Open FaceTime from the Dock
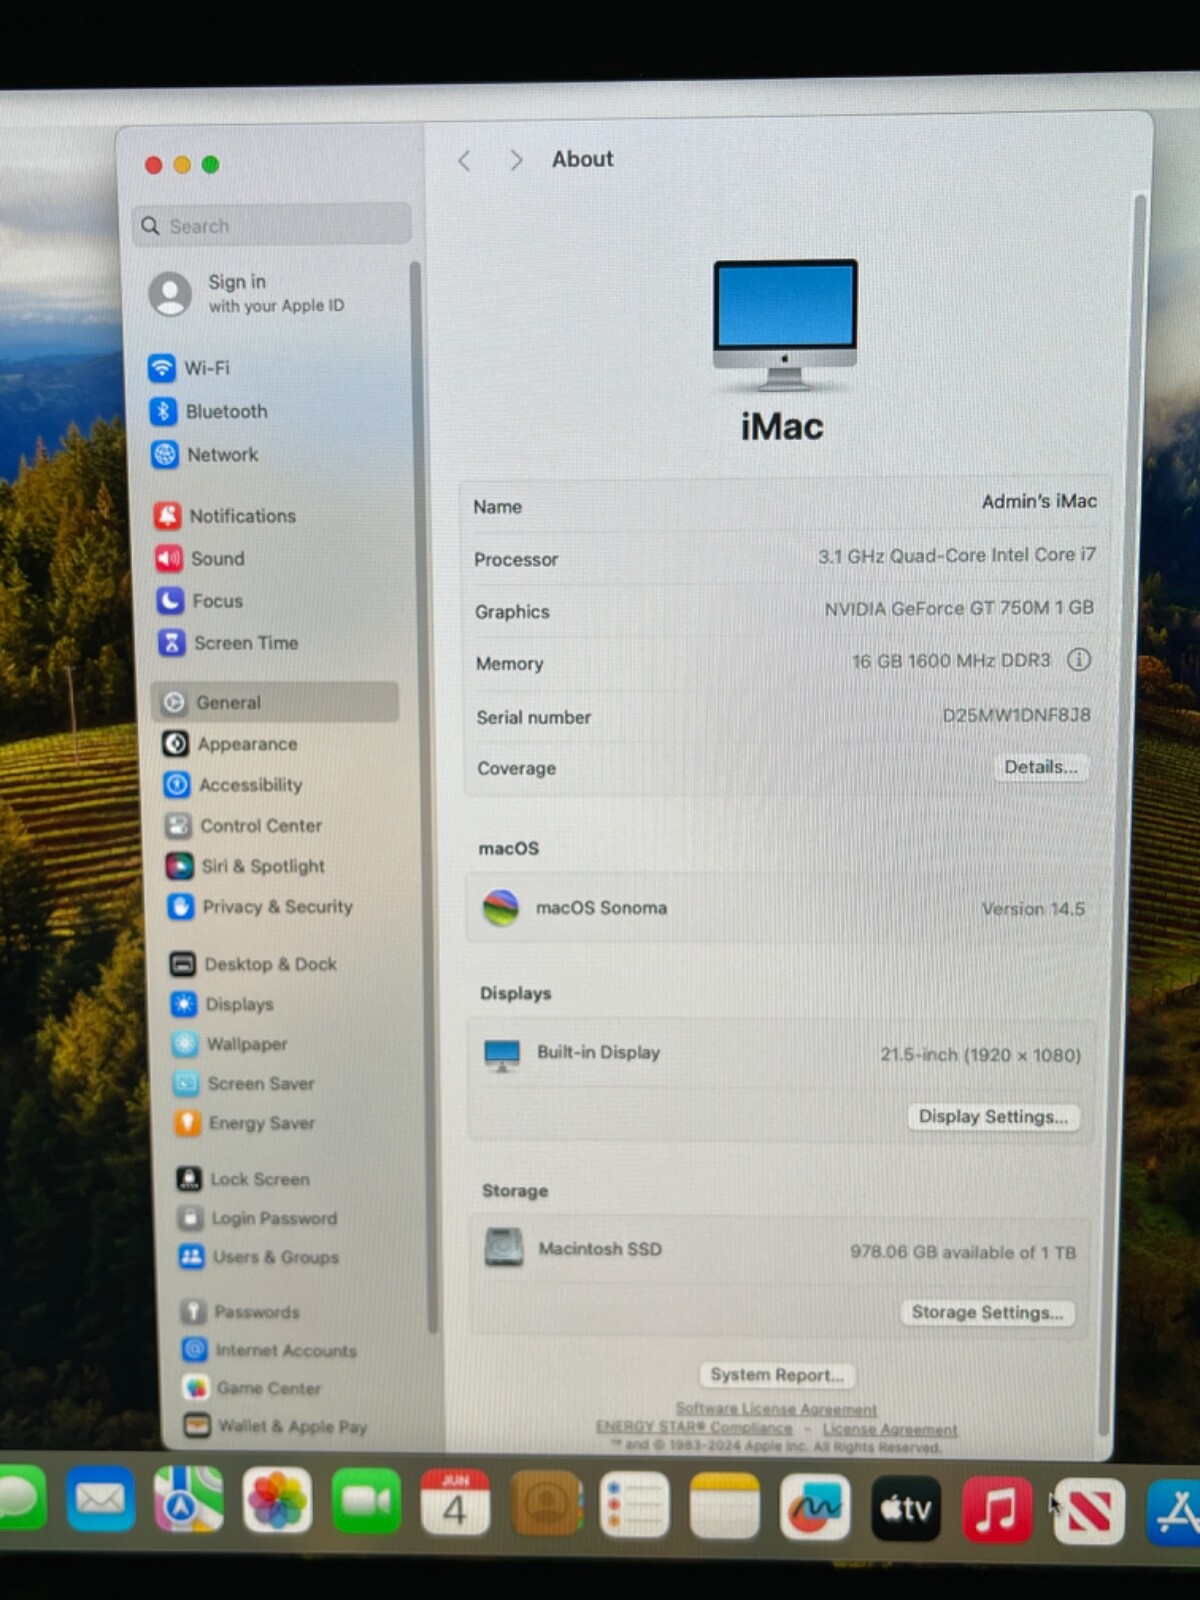The height and width of the screenshot is (1600, 1200). click(366, 1502)
